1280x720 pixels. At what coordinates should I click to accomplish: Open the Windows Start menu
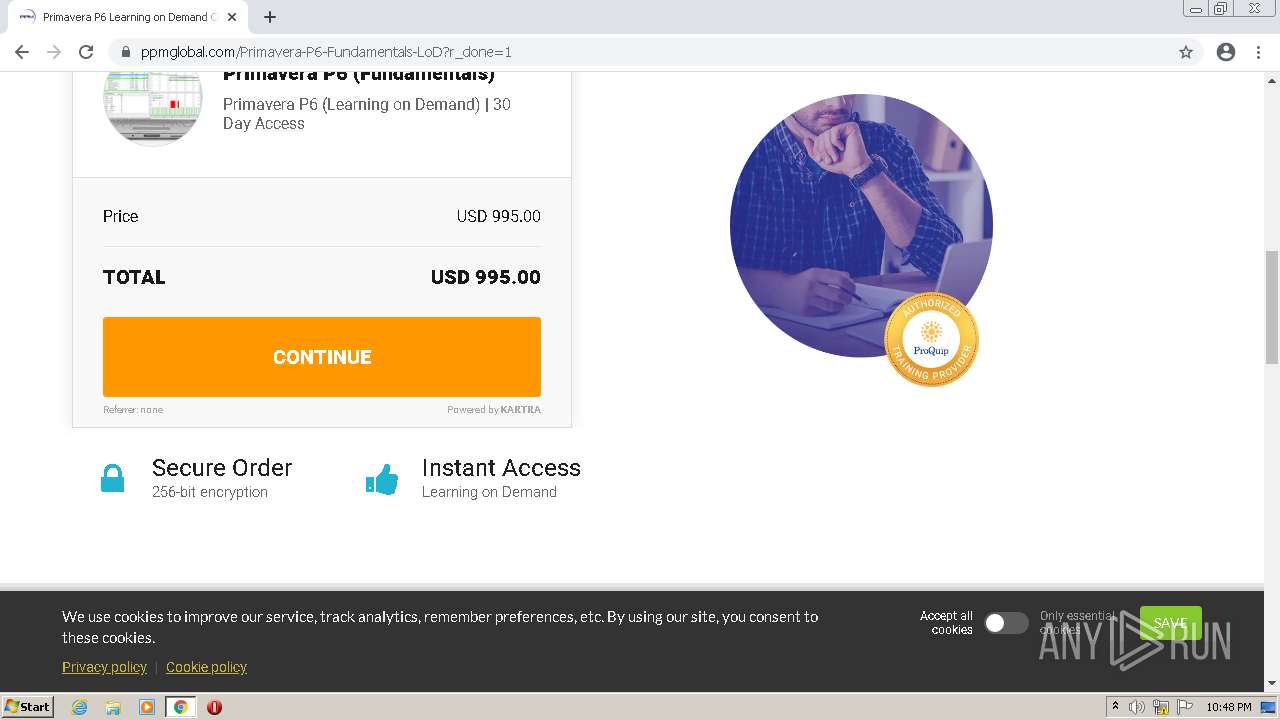pos(28,707)
